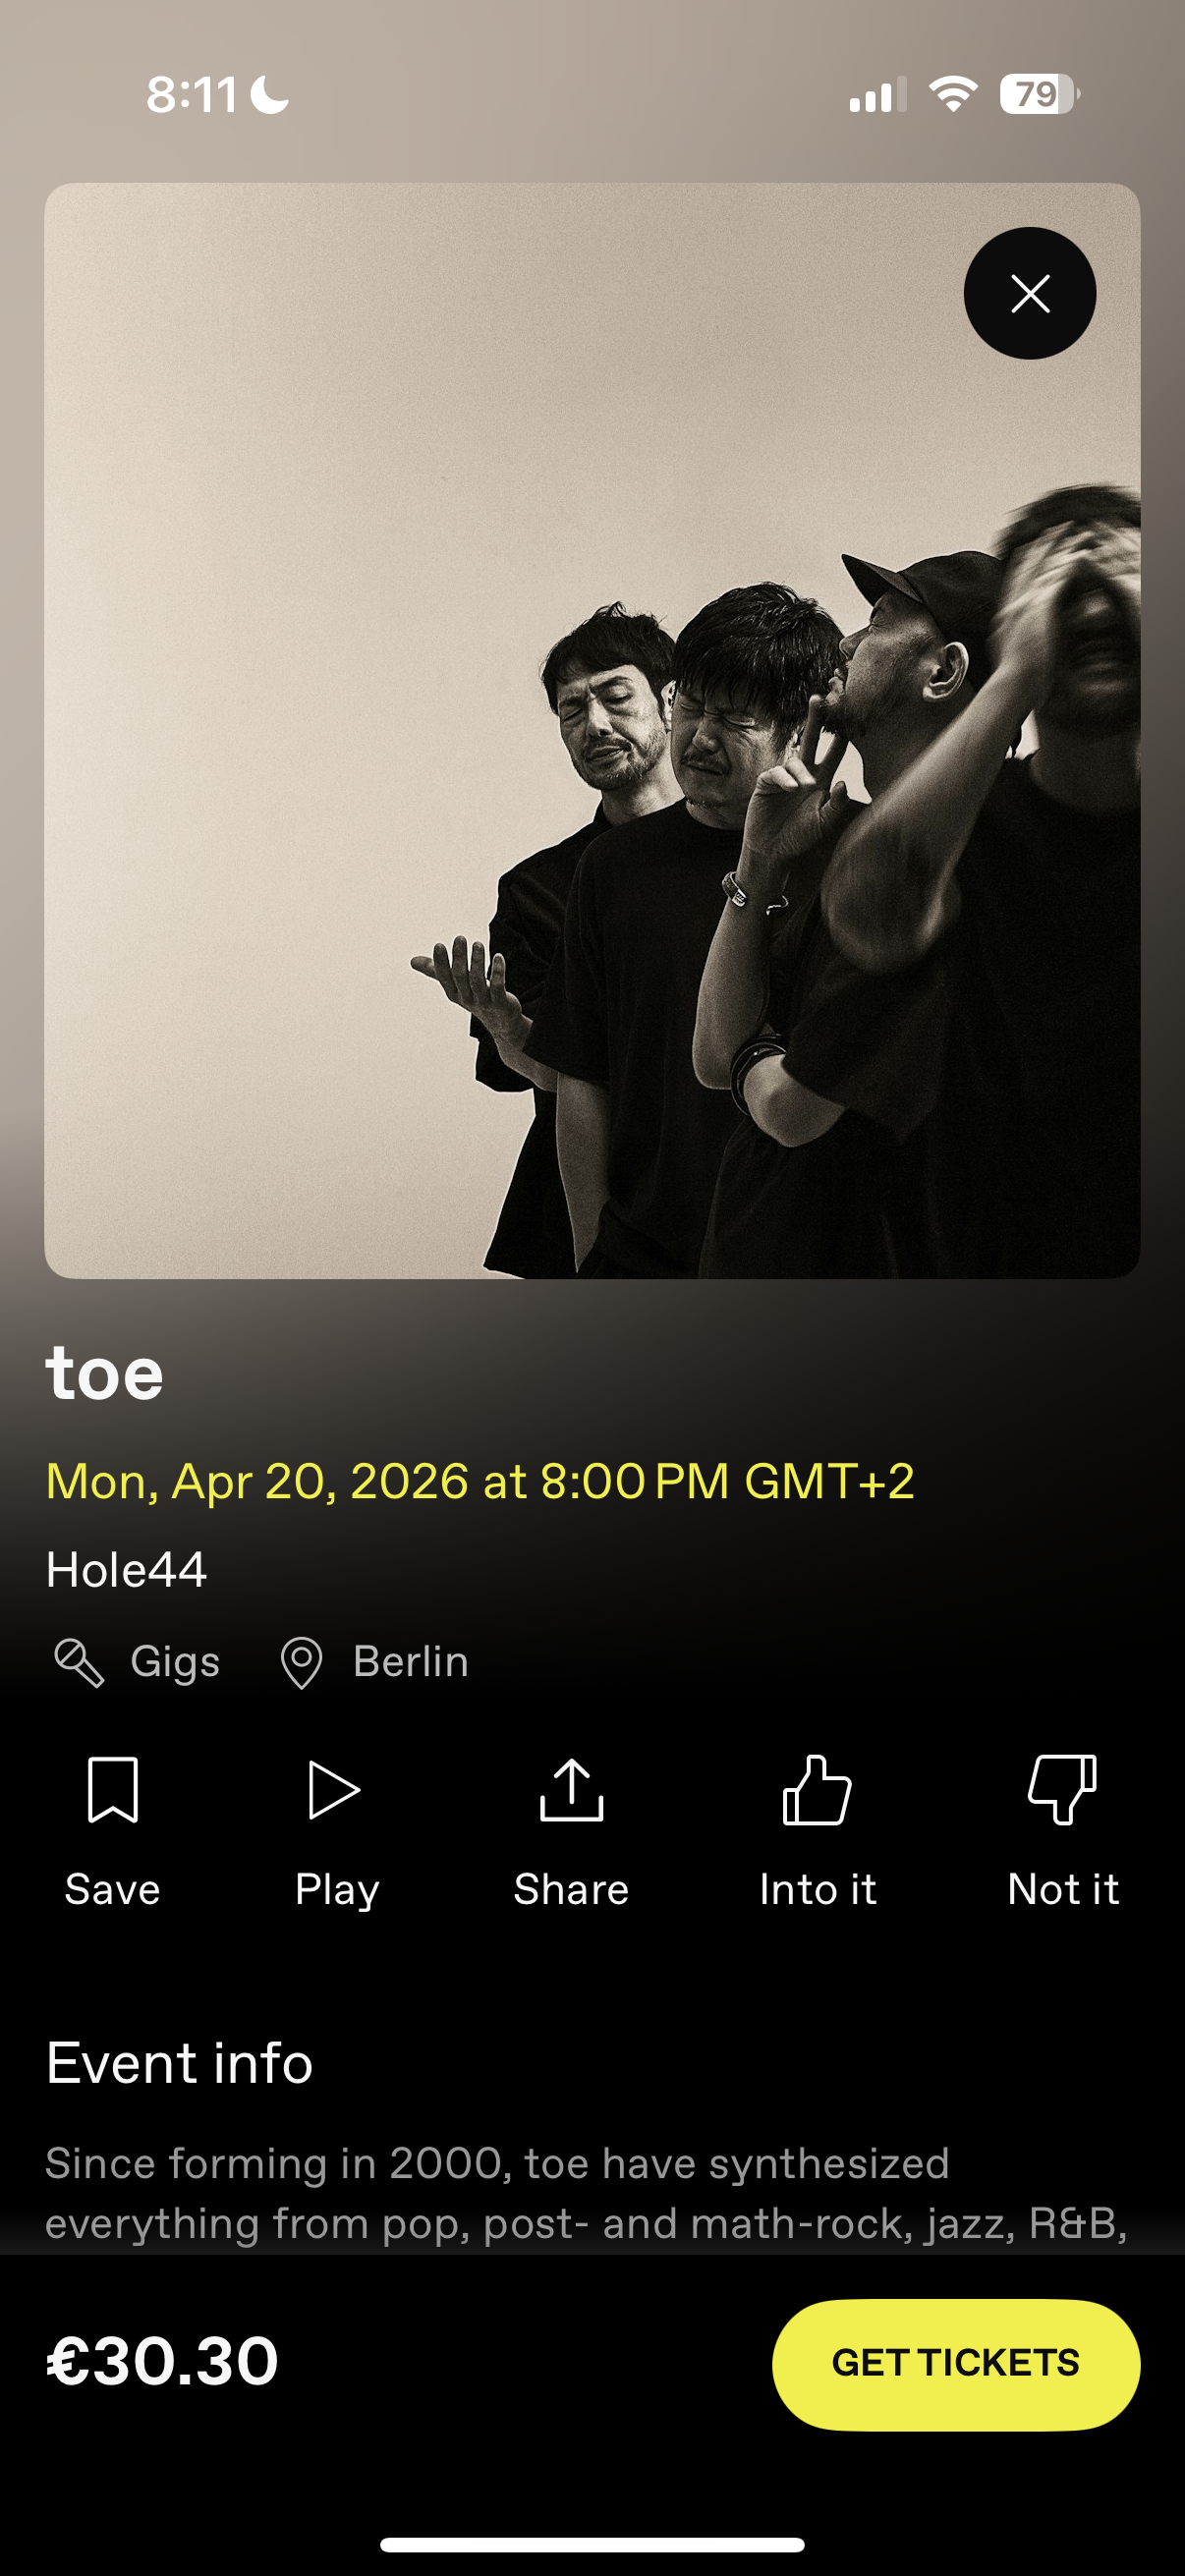The height and width of the screenshot is (2576, 1185).
Task: Tap the Berlin location label
Action: tap(411, 1662)
